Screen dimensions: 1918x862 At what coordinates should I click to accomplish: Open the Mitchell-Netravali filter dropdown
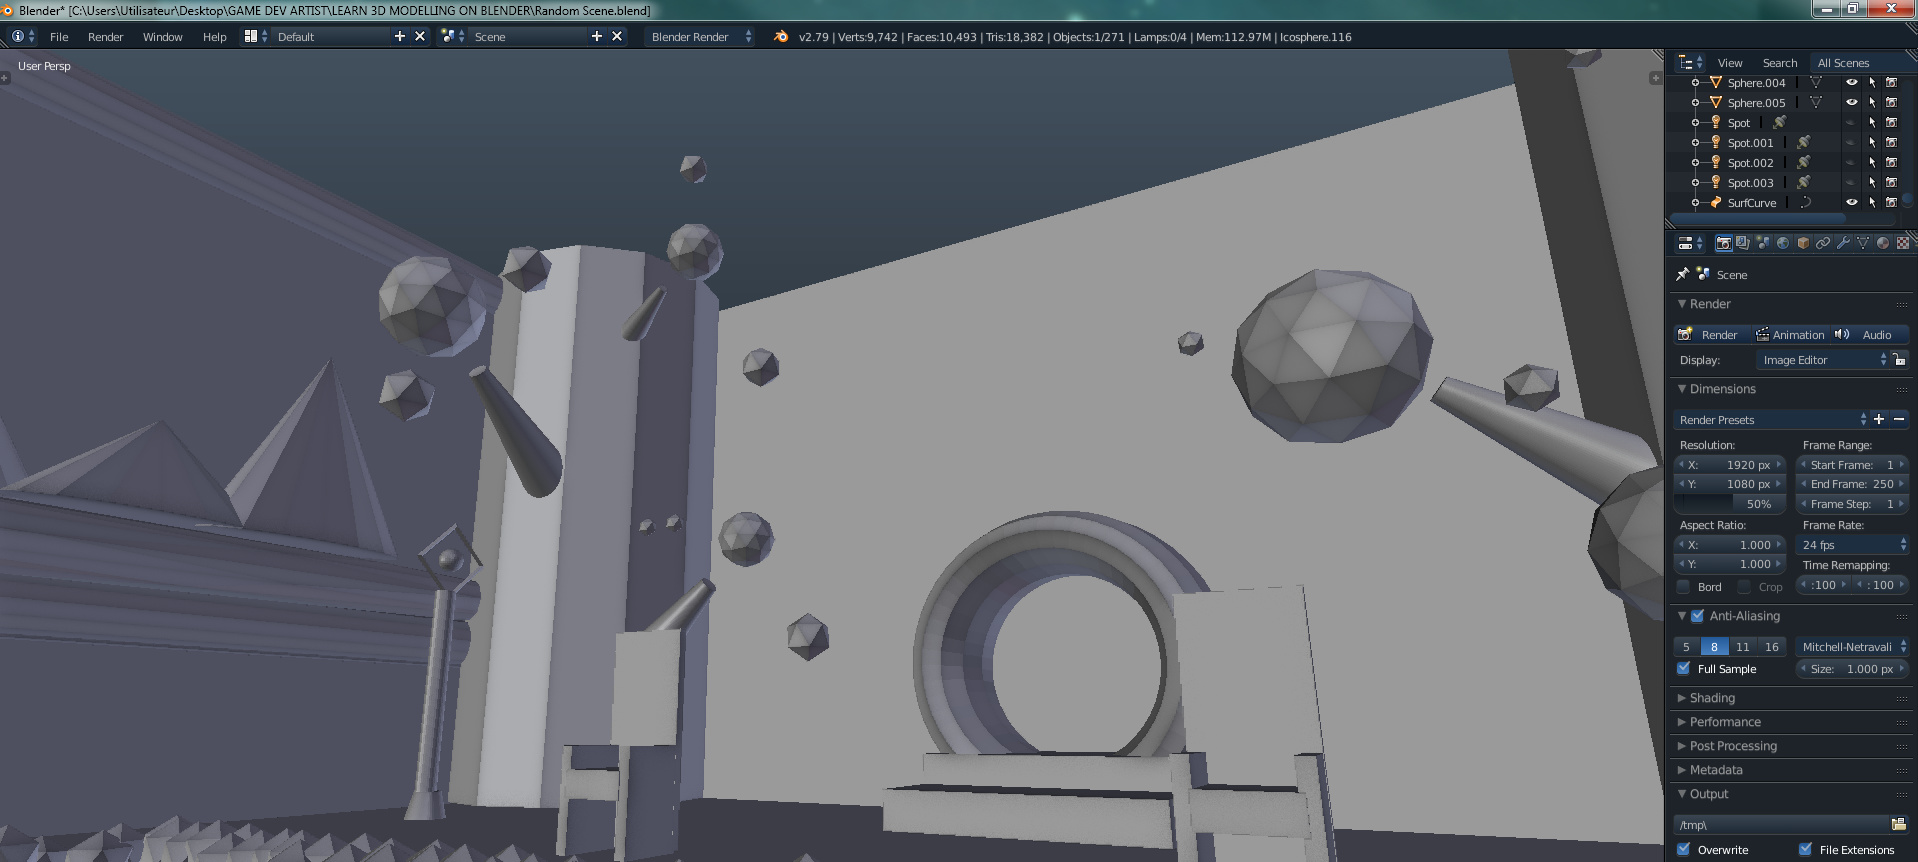click(1853, 647)
